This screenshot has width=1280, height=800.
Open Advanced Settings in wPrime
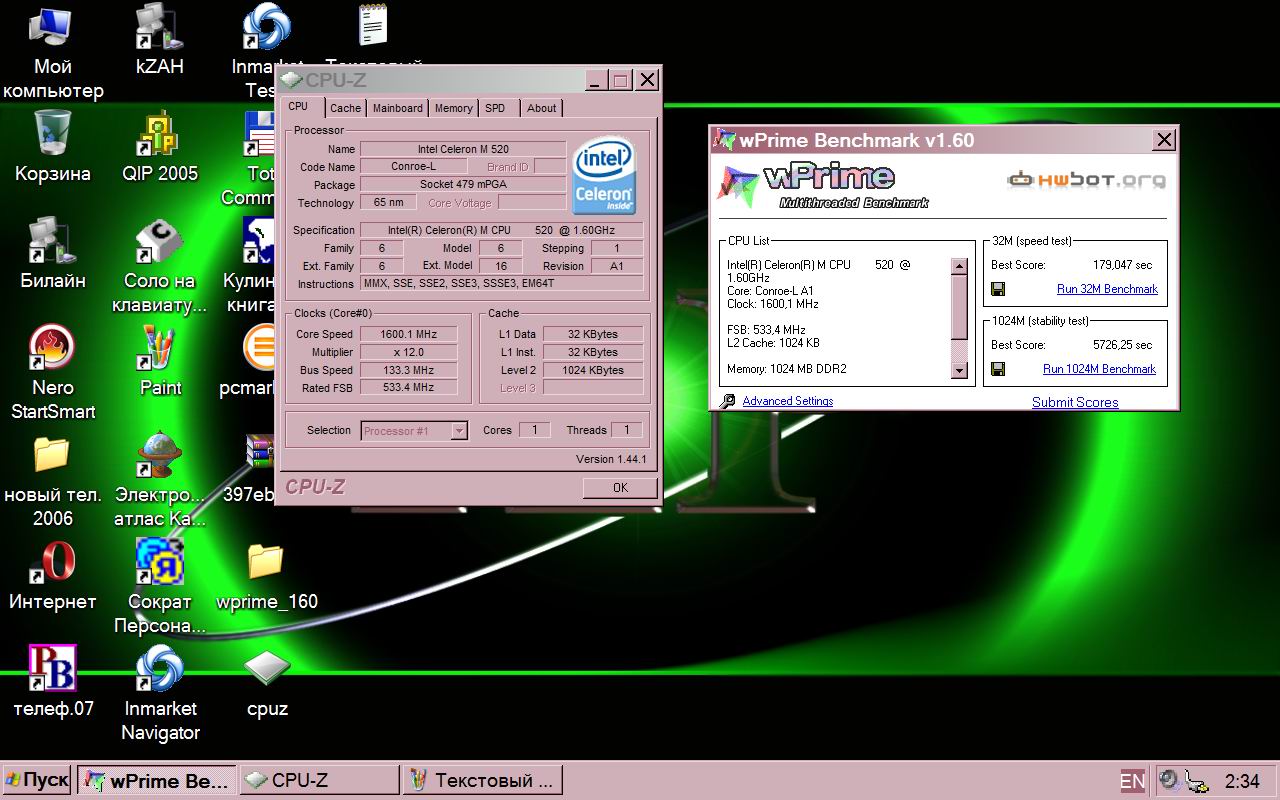(x=787, y=401)
